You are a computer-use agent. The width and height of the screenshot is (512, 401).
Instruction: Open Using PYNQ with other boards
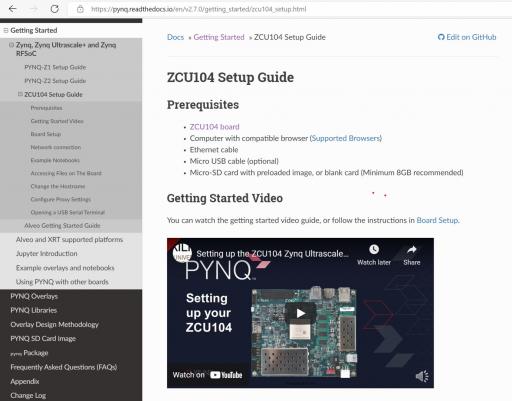click(x=62, y=282)
